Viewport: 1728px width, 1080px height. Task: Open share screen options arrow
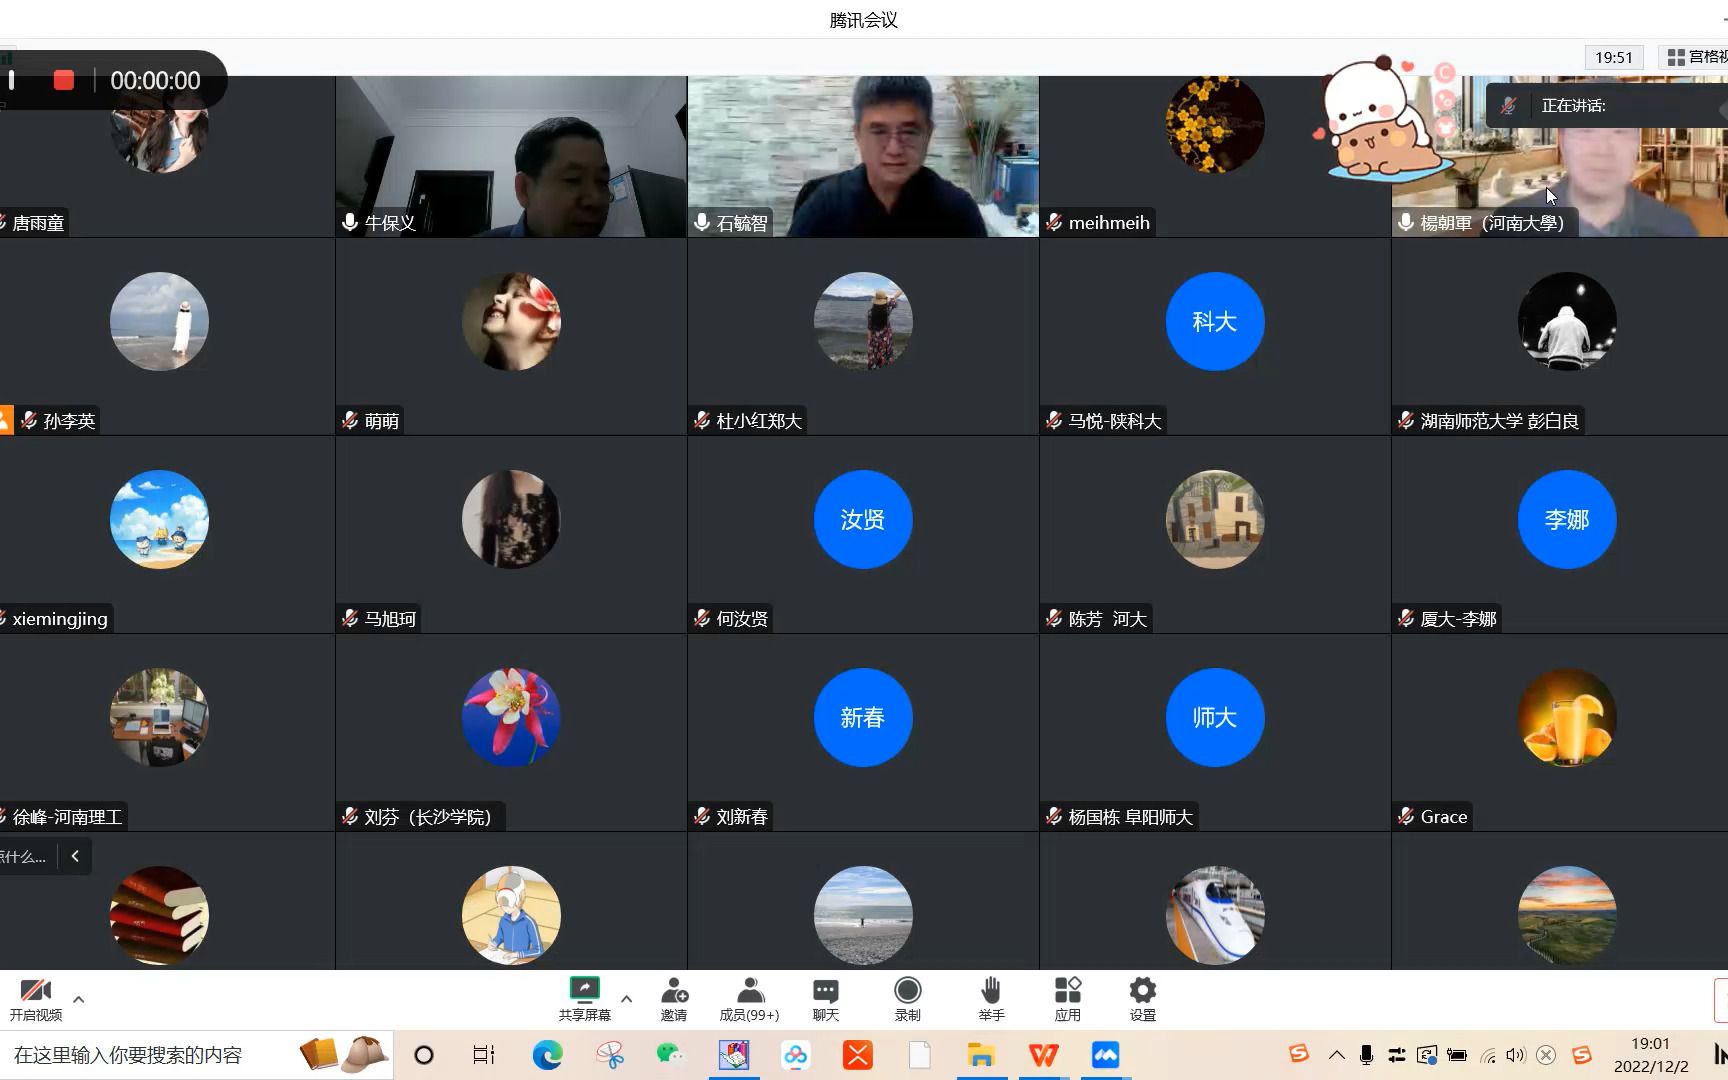627,999
